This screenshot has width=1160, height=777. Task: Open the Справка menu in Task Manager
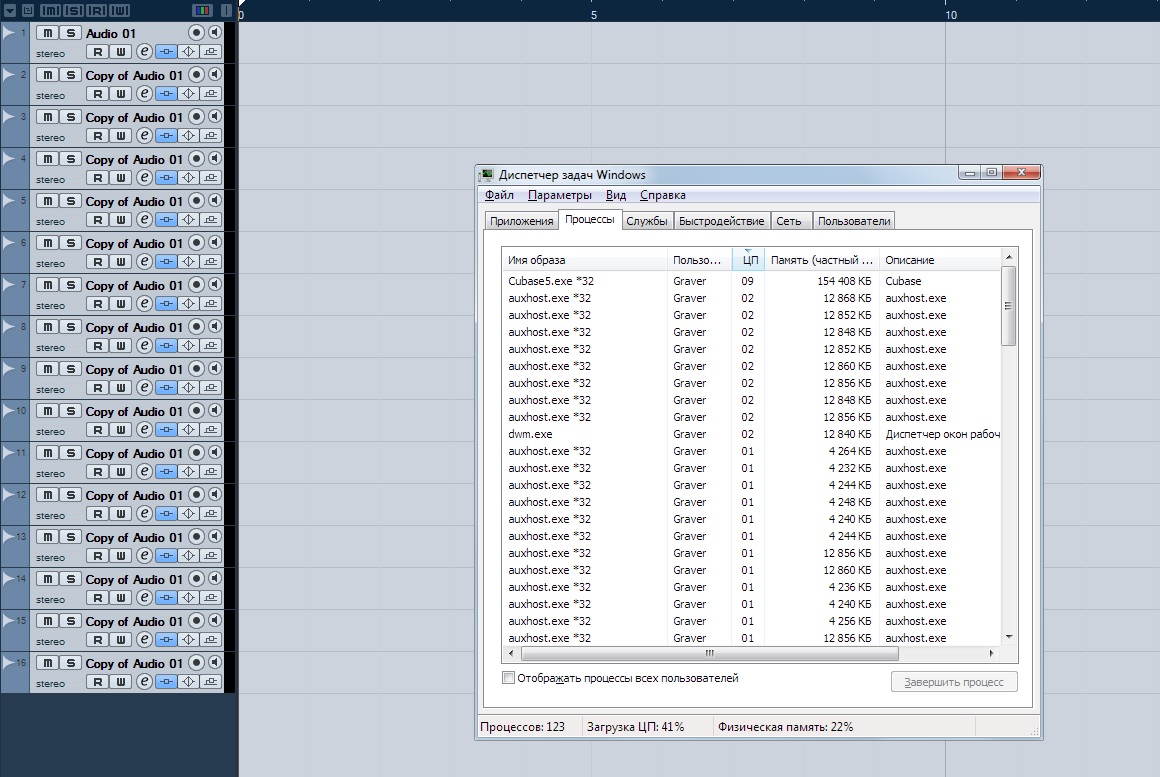click(663, 195)
